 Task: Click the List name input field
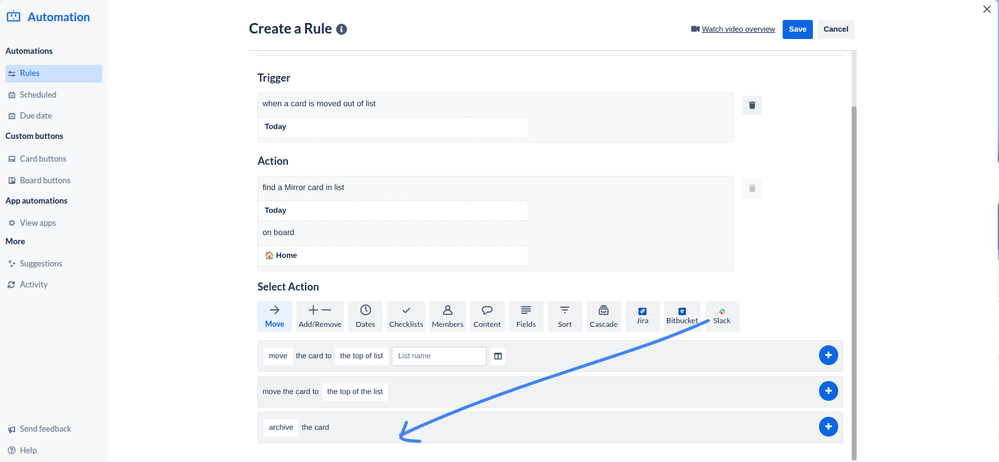(x=439, y=356)
